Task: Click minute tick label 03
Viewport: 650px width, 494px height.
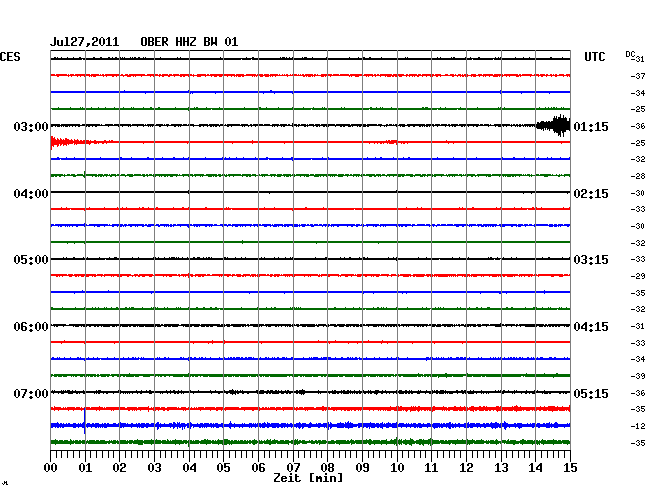Action: coord(154,467)
